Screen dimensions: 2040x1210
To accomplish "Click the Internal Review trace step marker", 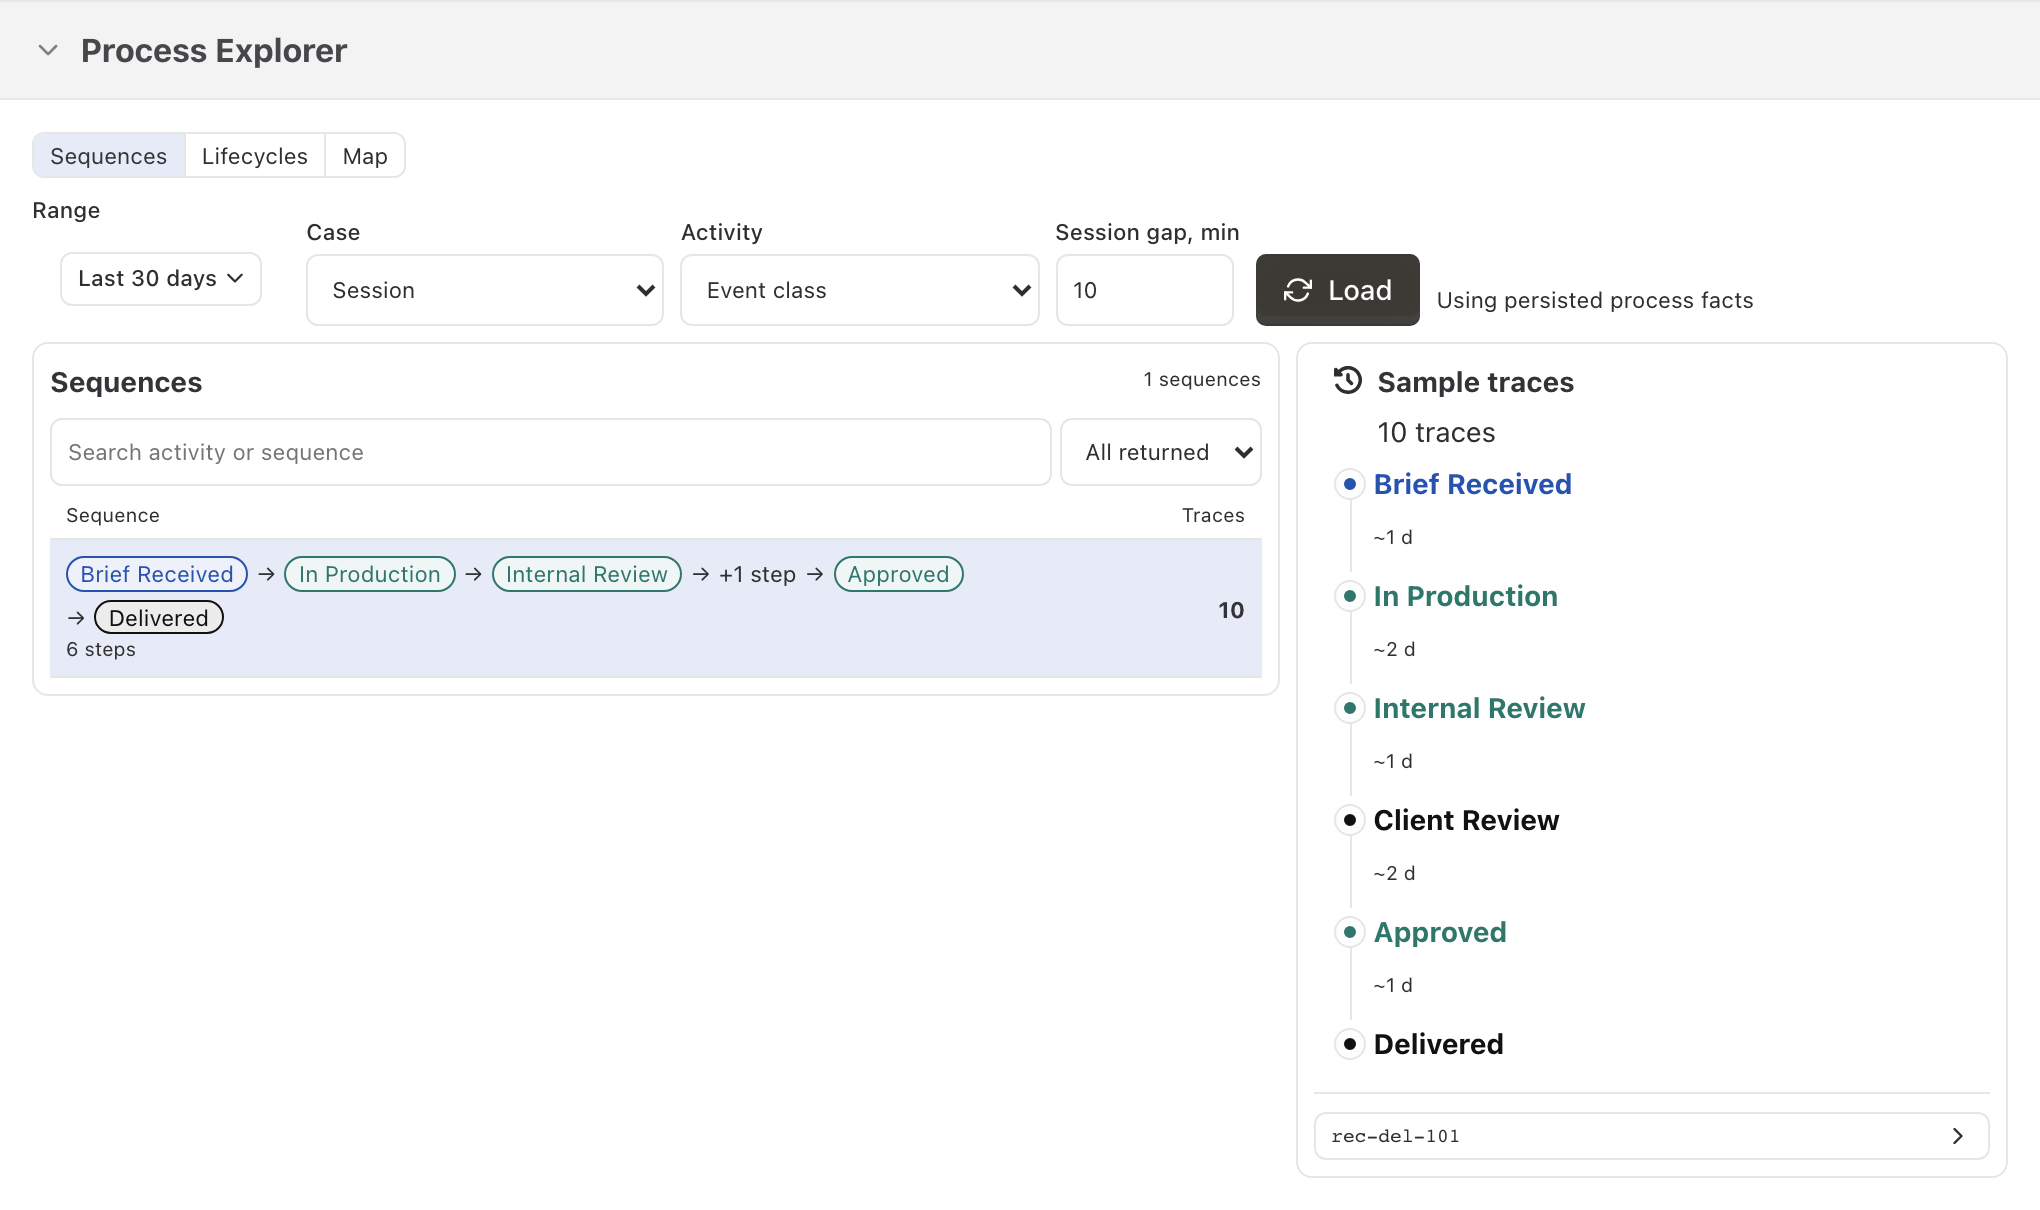I will [x=1350, y=708].
